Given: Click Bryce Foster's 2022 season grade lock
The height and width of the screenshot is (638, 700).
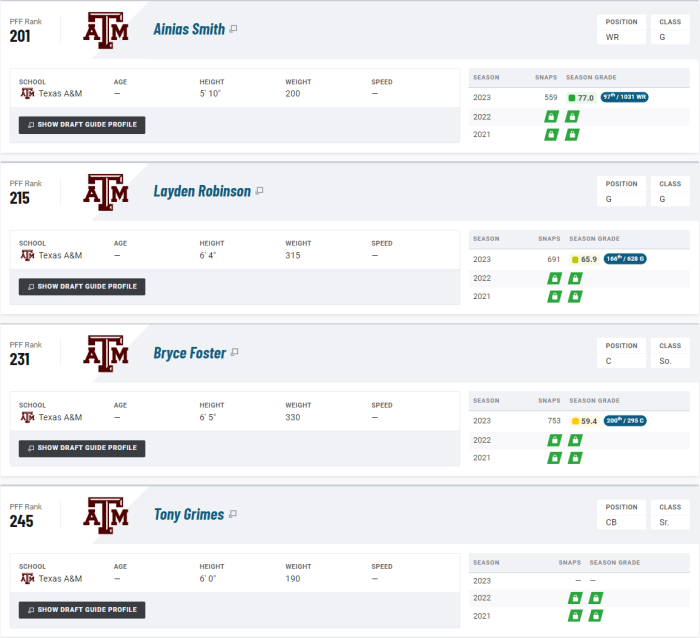Looking at the screenshot, I should coord(575,440).
